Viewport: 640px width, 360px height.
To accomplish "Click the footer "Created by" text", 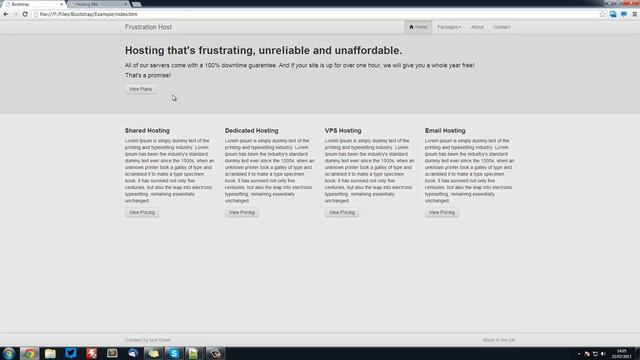I will (x=148, y=340).
